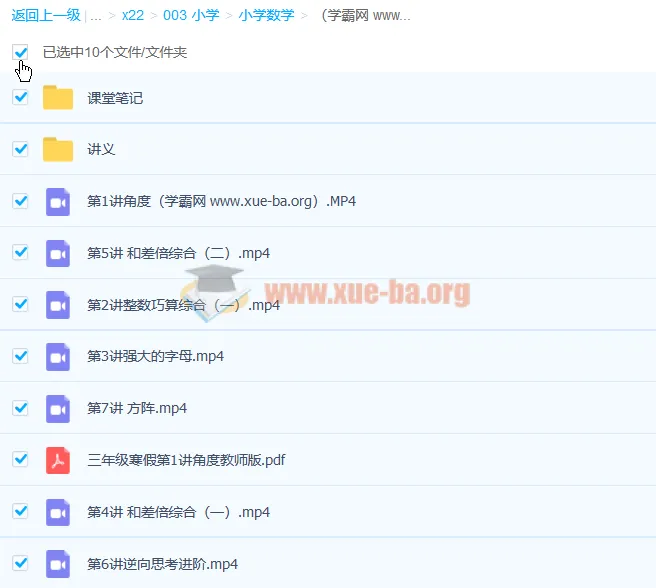Deselect checkbox for 第6讲逆向思考进阶.mp4
This screenshot has width=656, height=588.
pos(20,563)
